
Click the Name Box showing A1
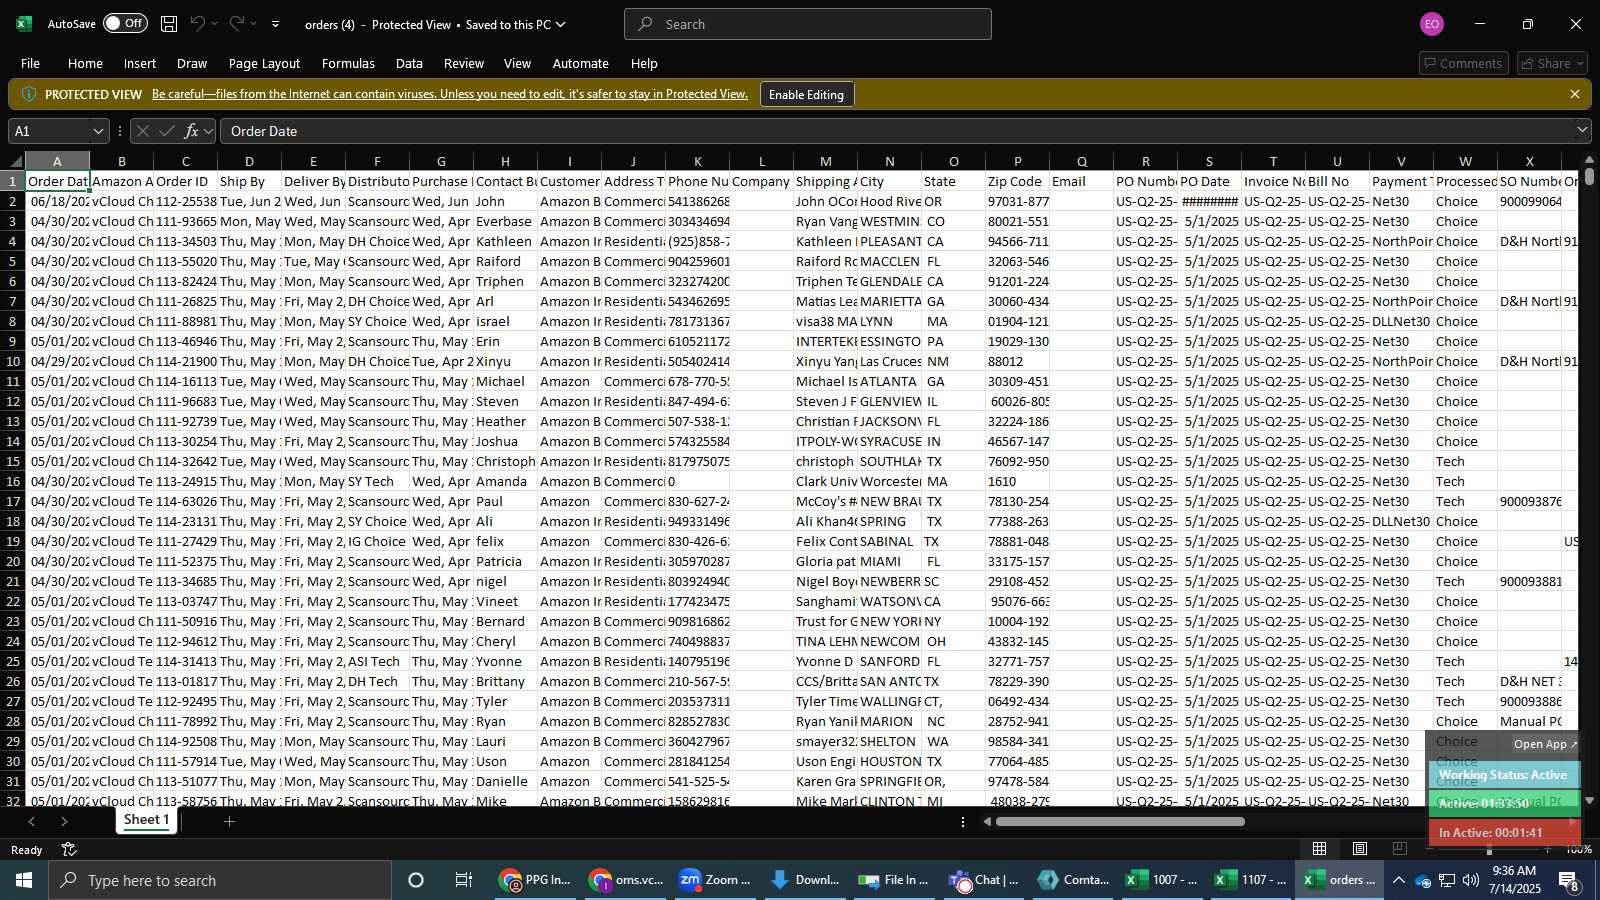(x=50, y=131)
